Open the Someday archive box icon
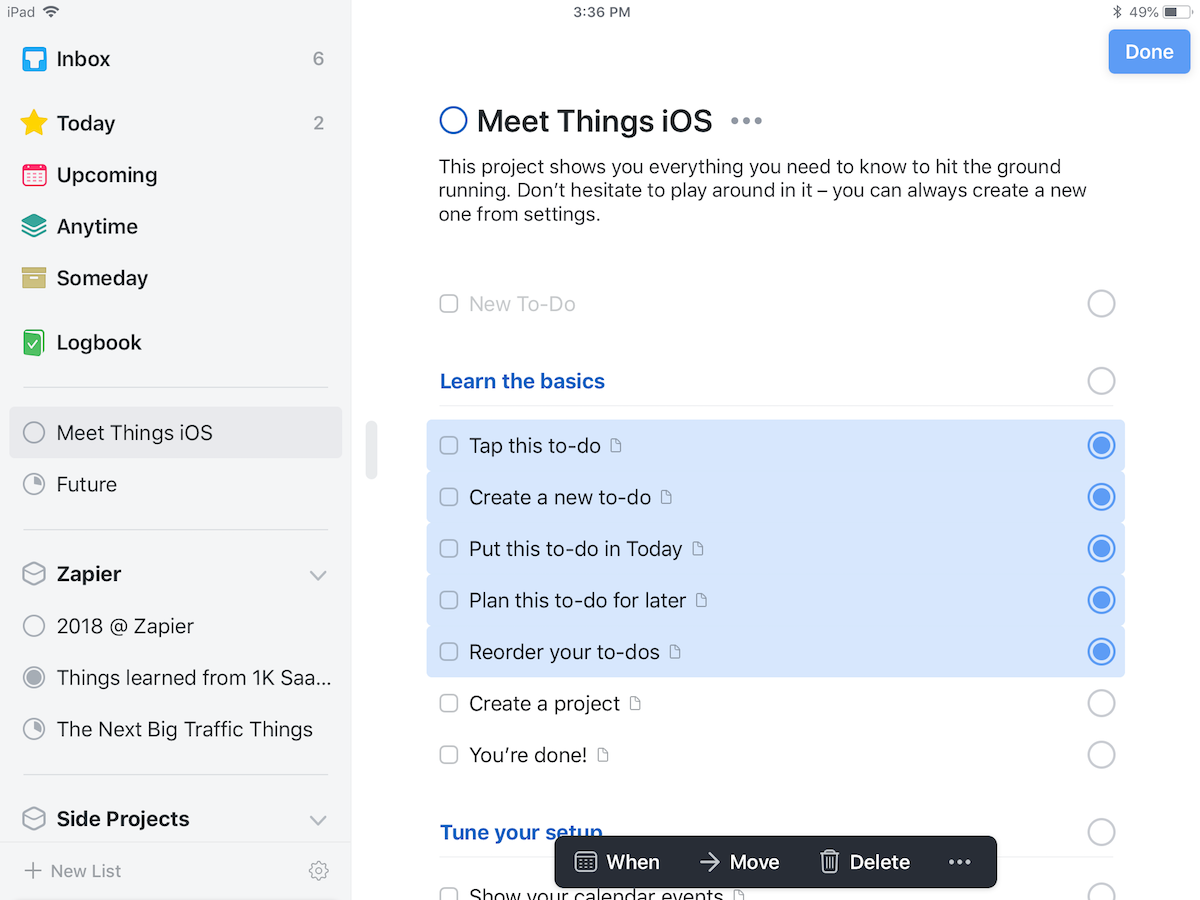1200x900 pixels. (34, 278)
